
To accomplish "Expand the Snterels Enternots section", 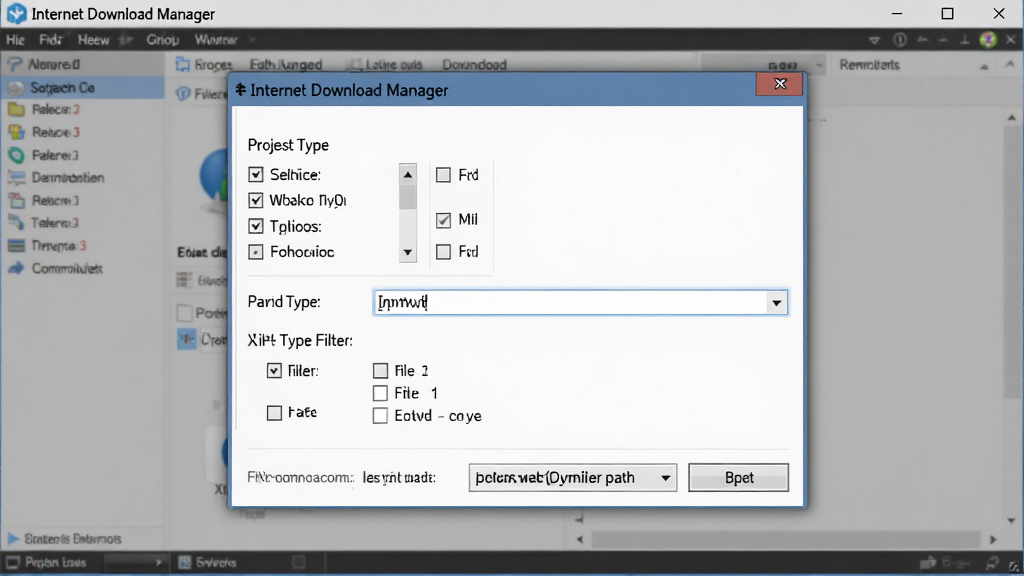I will pyautogui.click(x=13, y=539).
